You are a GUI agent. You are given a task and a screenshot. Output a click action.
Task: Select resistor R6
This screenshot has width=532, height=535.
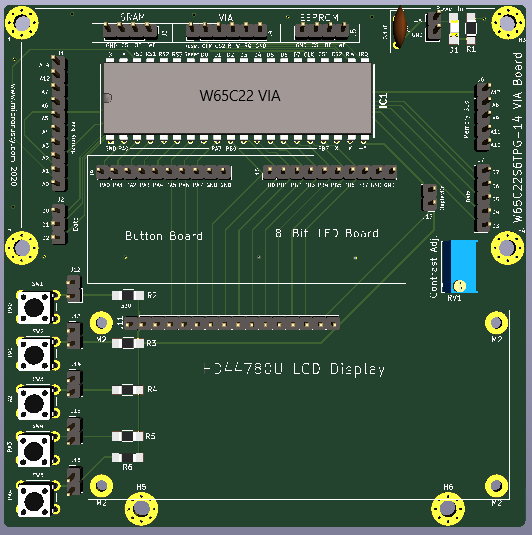coord(128,458)
